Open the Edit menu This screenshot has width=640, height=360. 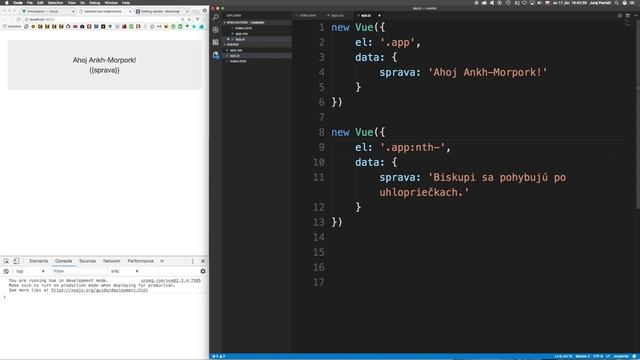click(40, 2)
